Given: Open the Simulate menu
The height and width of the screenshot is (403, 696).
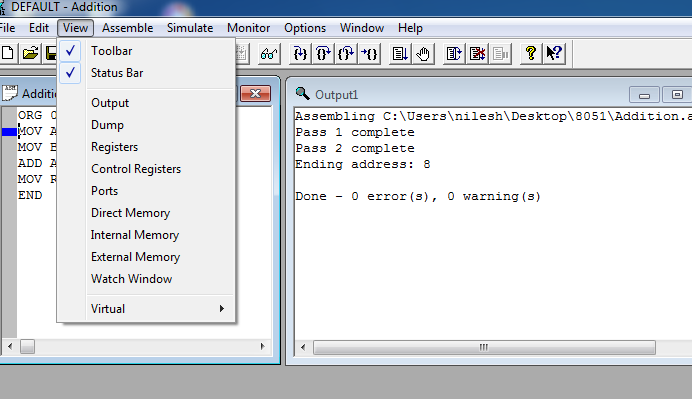Looking at the screenshot, I should (190, 28).
